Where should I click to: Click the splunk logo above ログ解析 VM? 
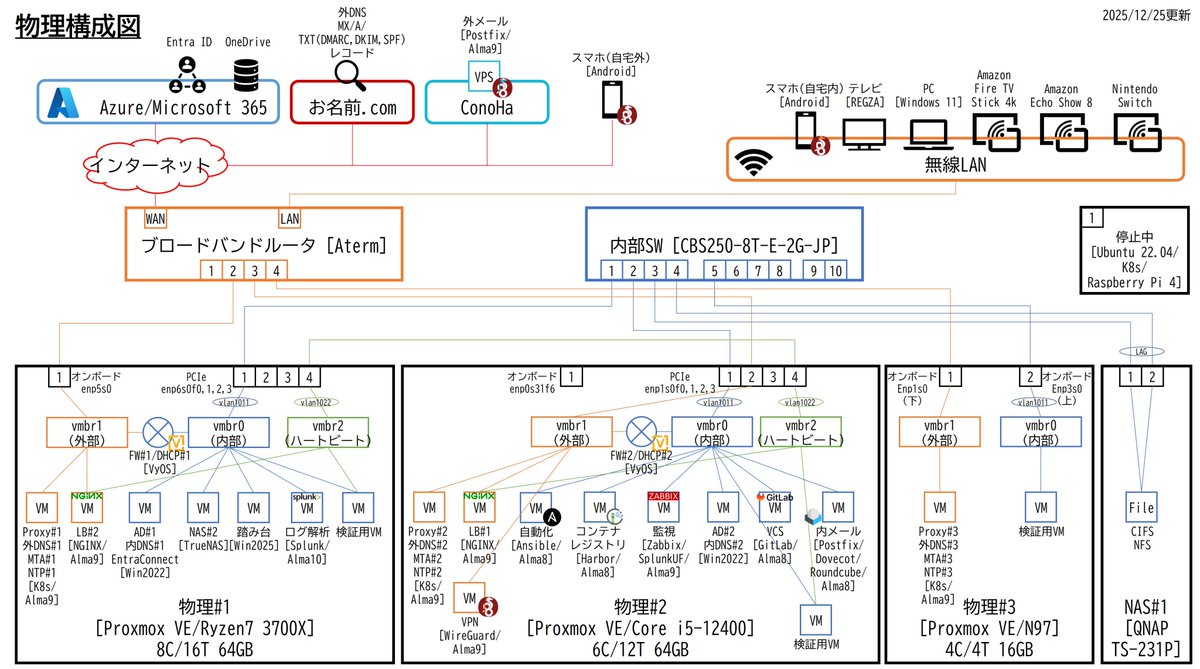point(306,495)
